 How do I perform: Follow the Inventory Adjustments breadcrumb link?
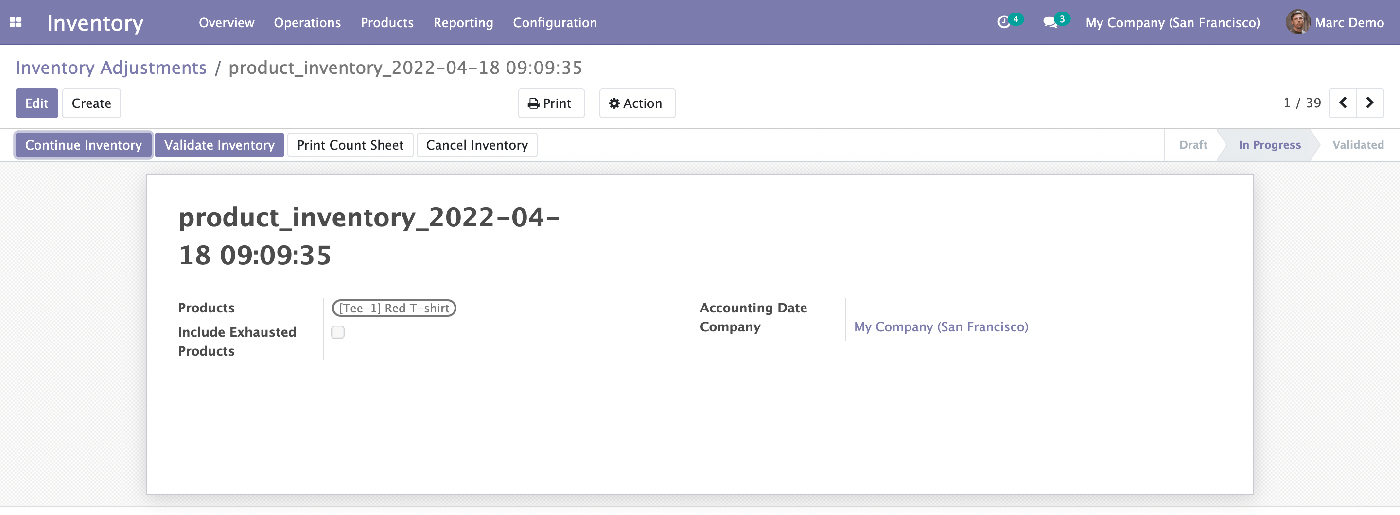111,68
